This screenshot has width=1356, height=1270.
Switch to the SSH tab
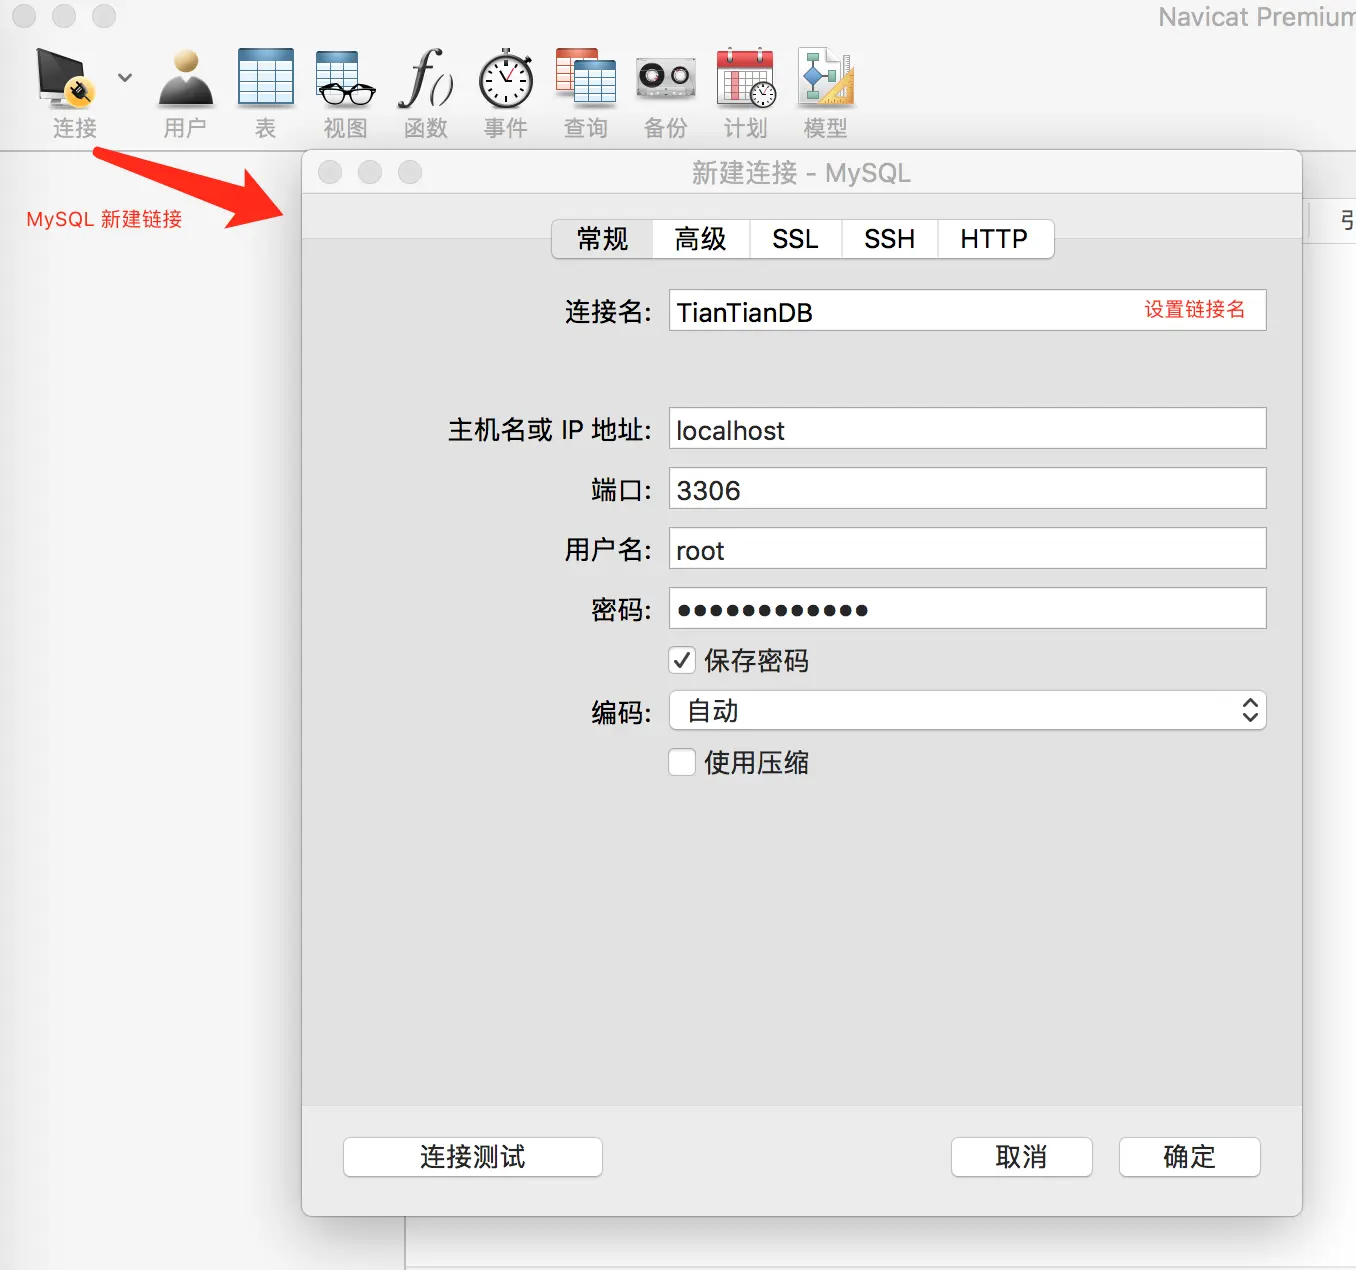click(x=889, y=239)
